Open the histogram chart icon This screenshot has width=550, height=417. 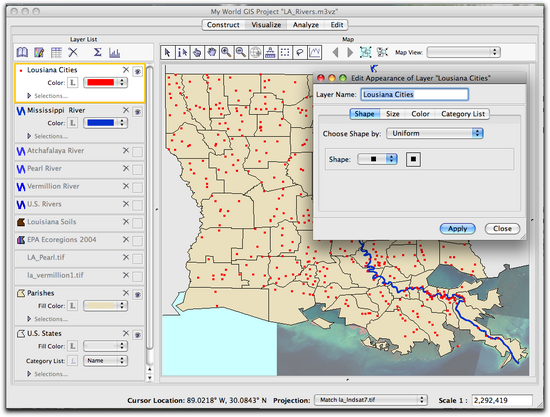tap(114, 53)
